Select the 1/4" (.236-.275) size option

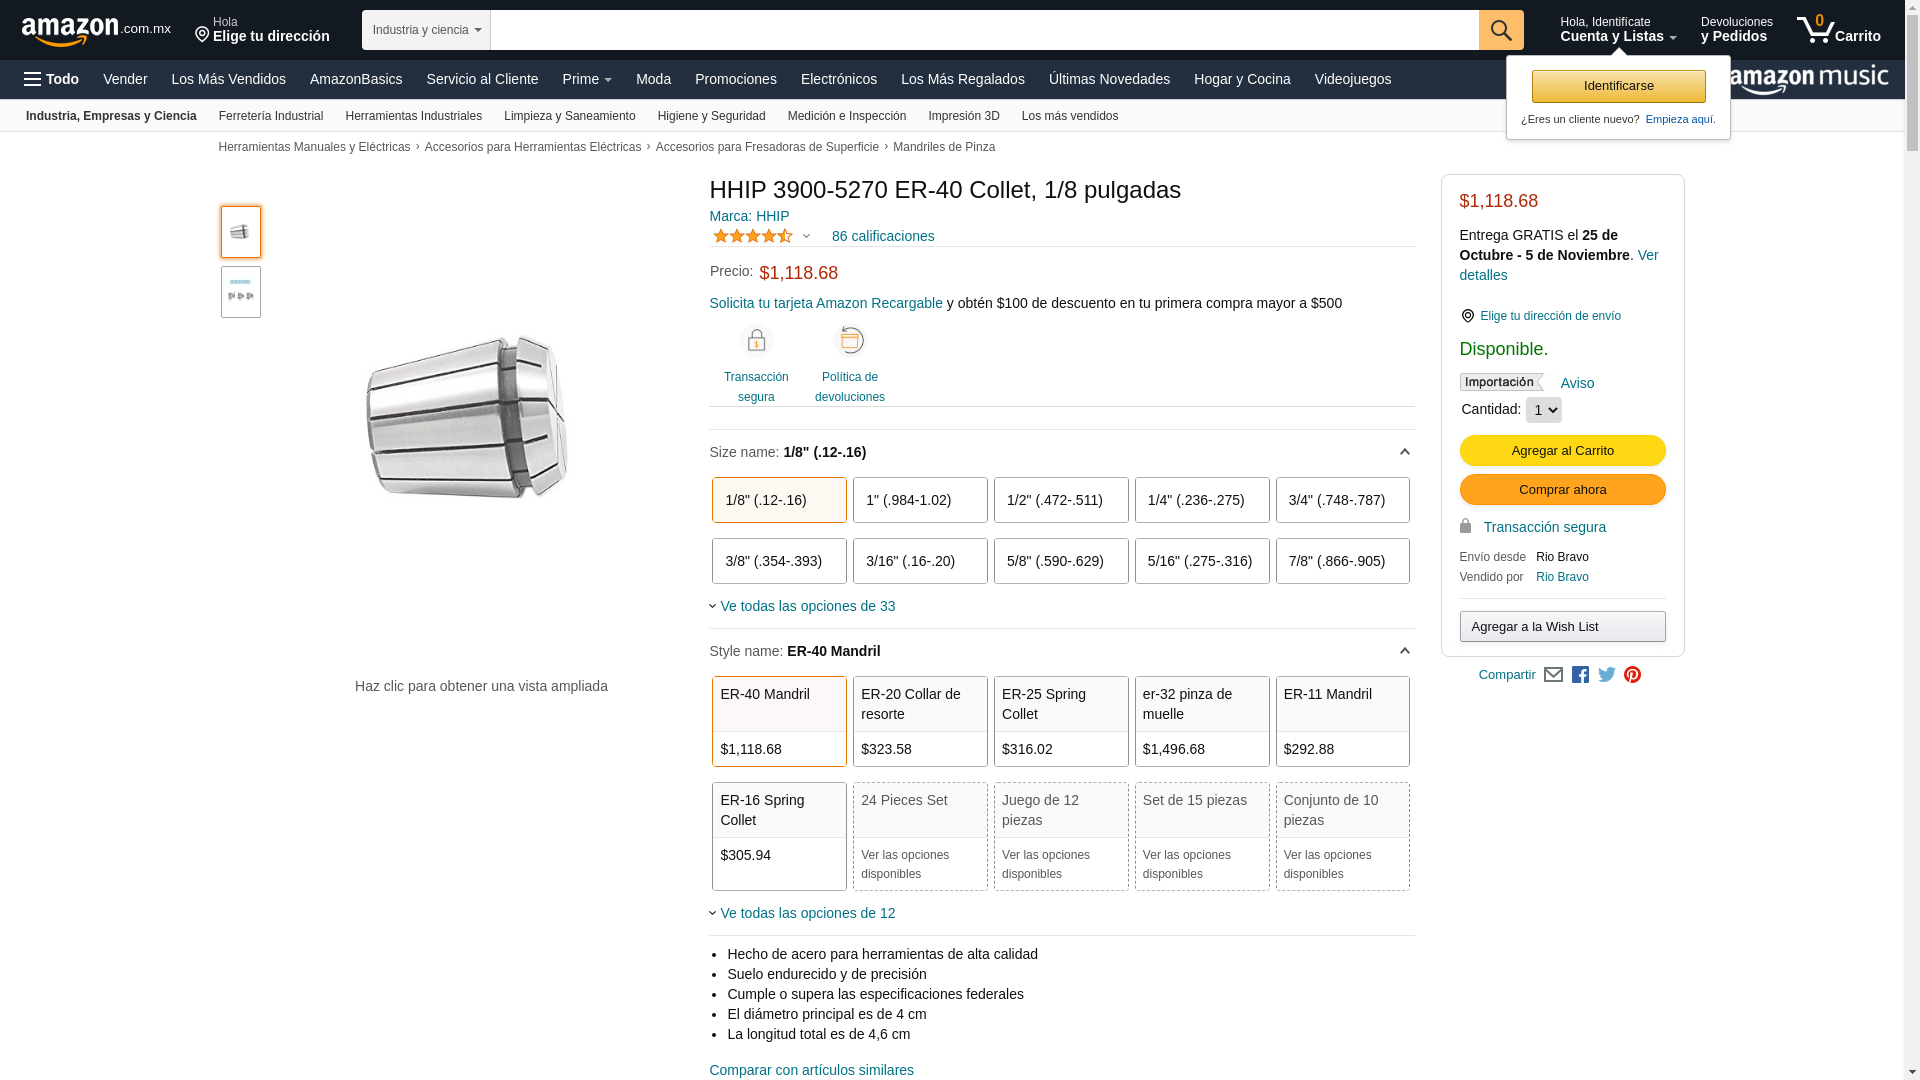click(1201, 500)
